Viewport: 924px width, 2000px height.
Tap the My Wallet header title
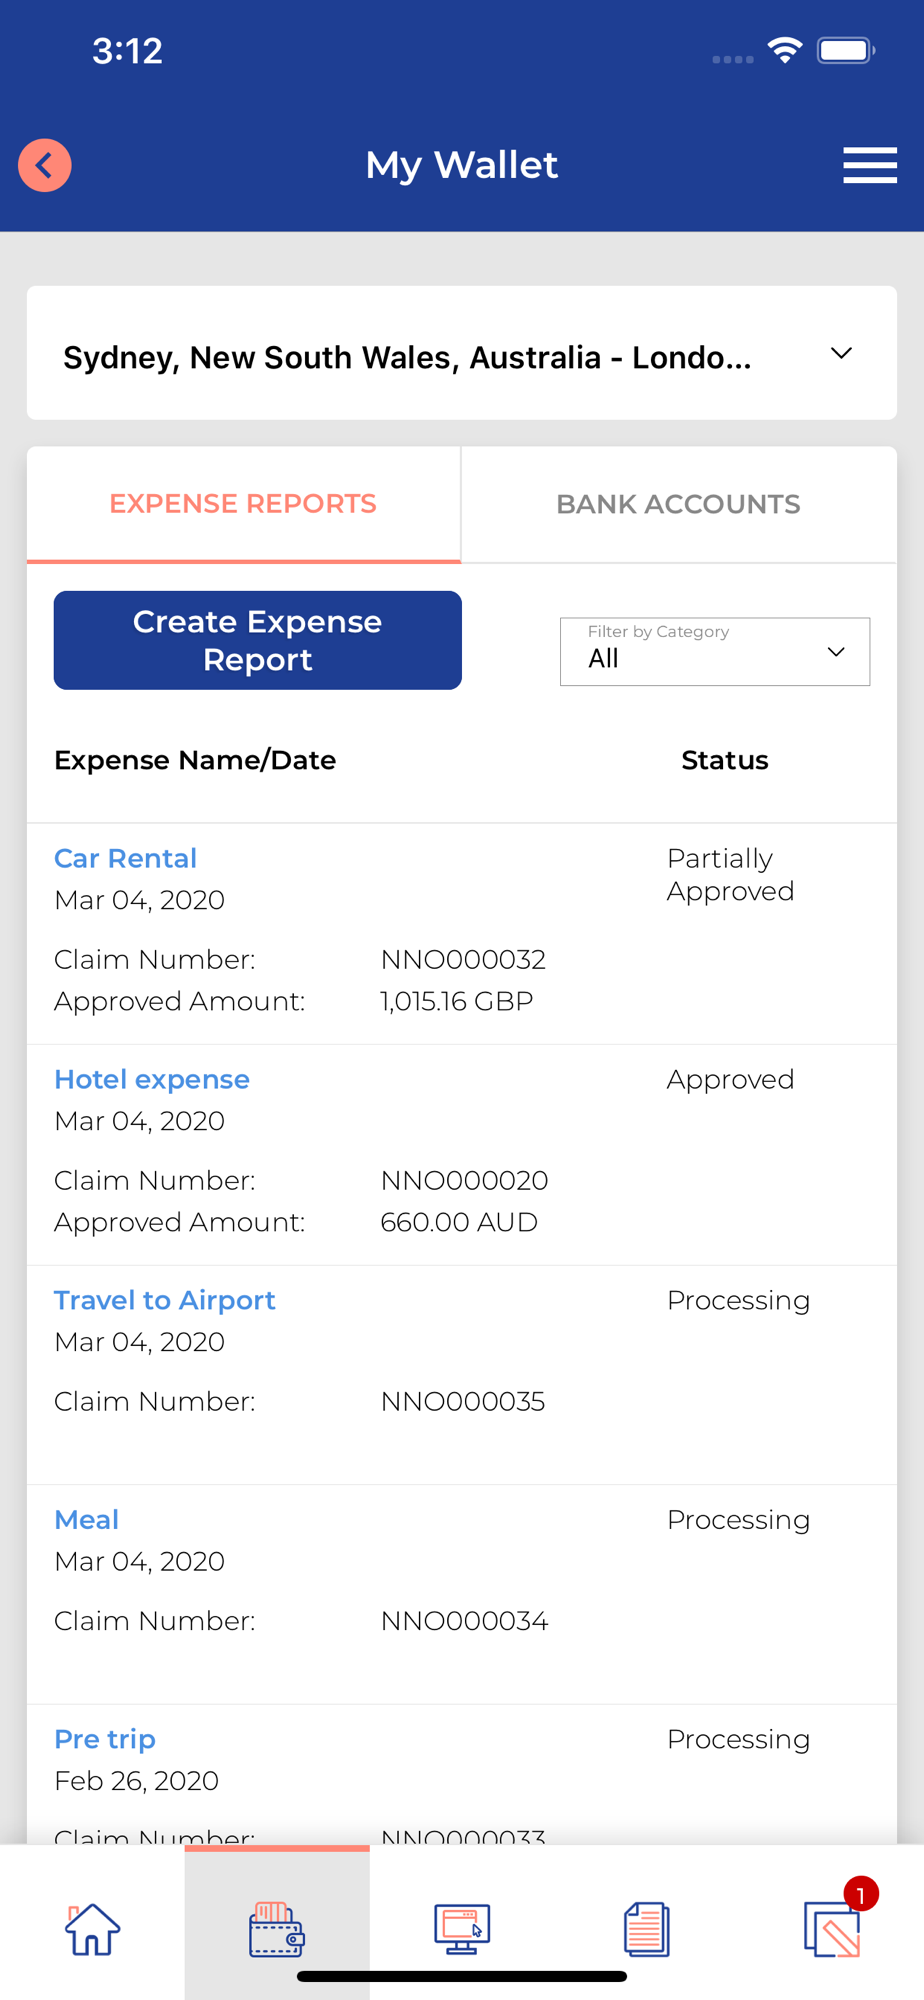click(462, 165)
